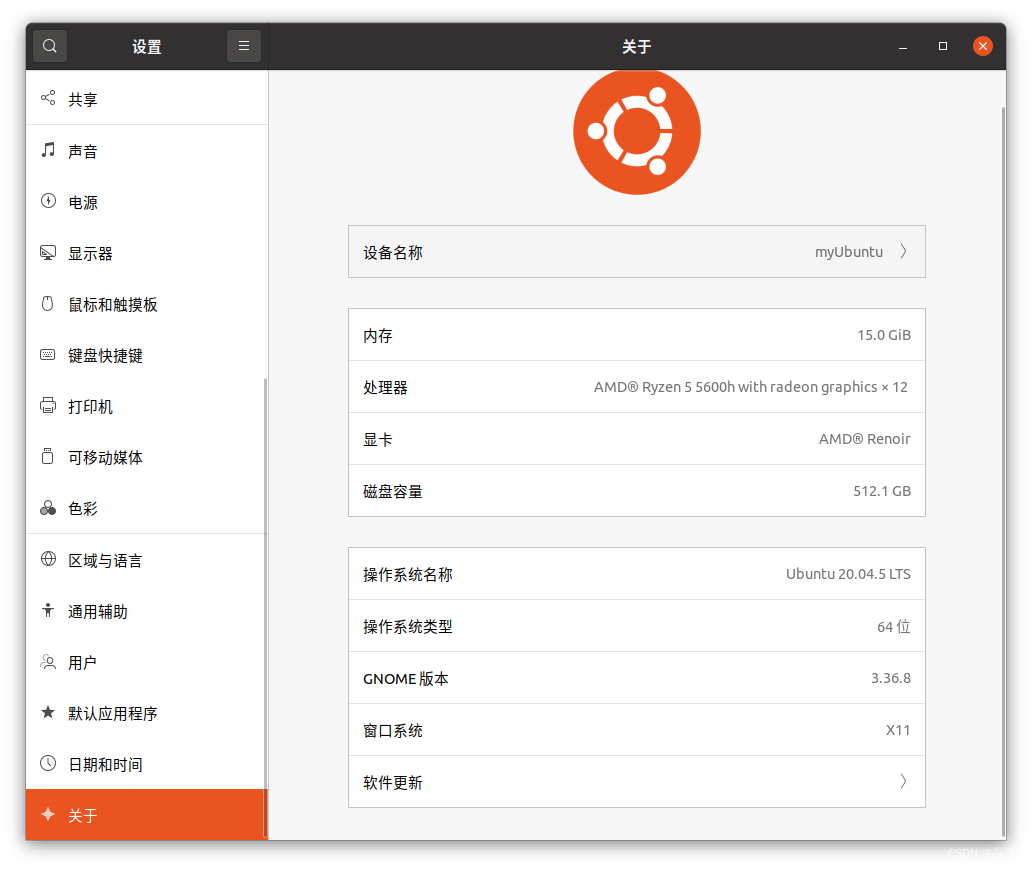
Task: Click the 声音 sound note icon
Action: pos(47,150)
